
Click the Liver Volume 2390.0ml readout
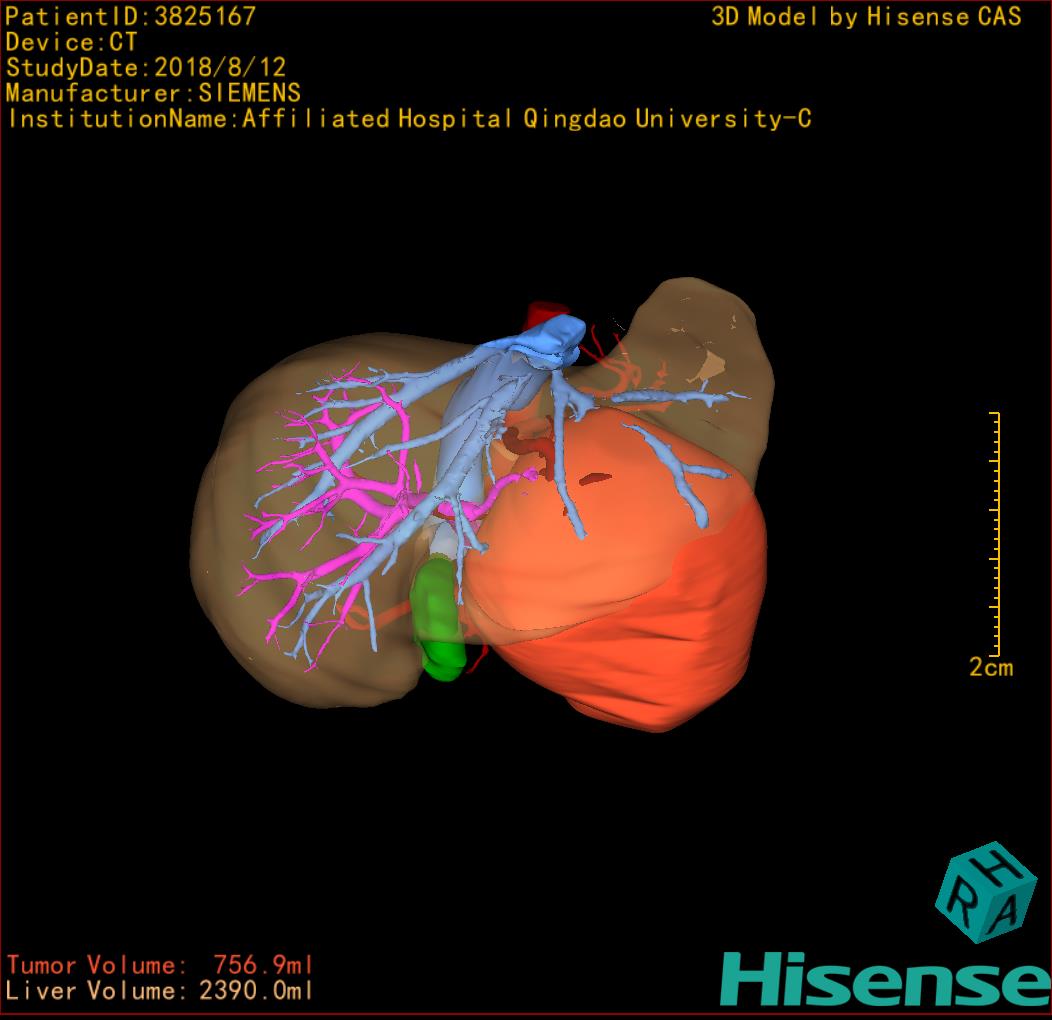(x=160, y=991)
